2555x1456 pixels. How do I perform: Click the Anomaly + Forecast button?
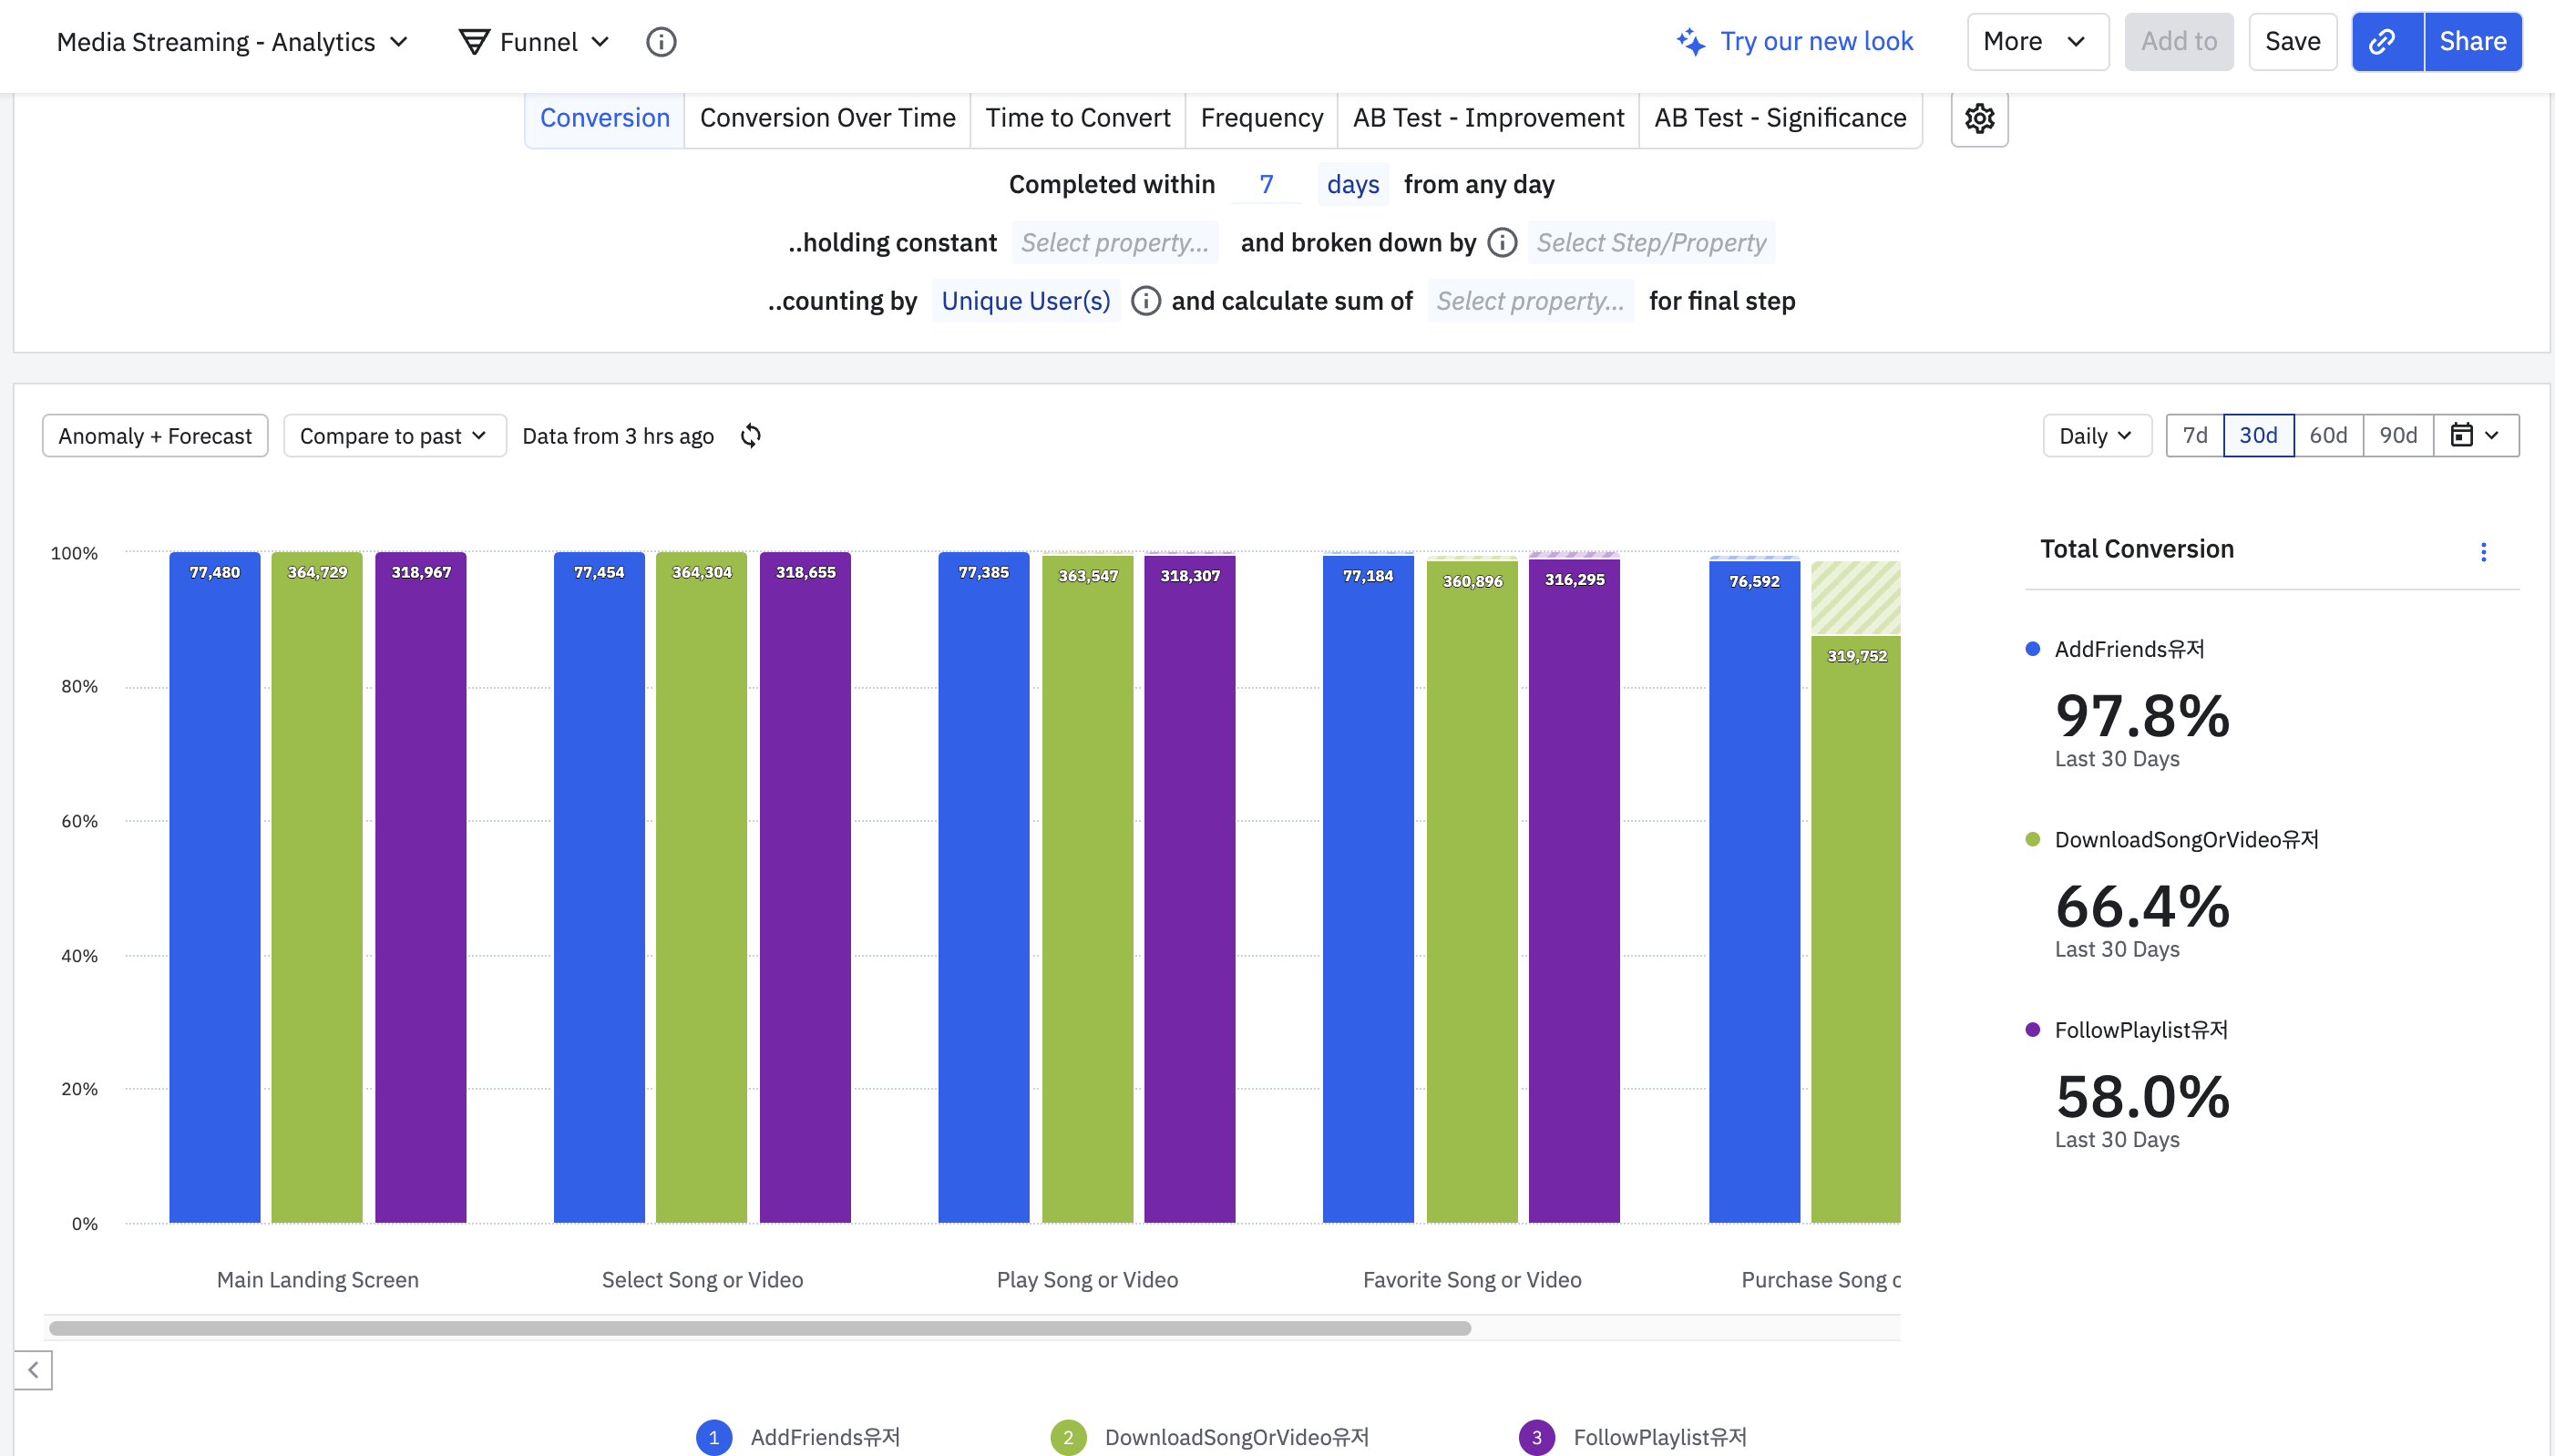click(x=155, y=436)
